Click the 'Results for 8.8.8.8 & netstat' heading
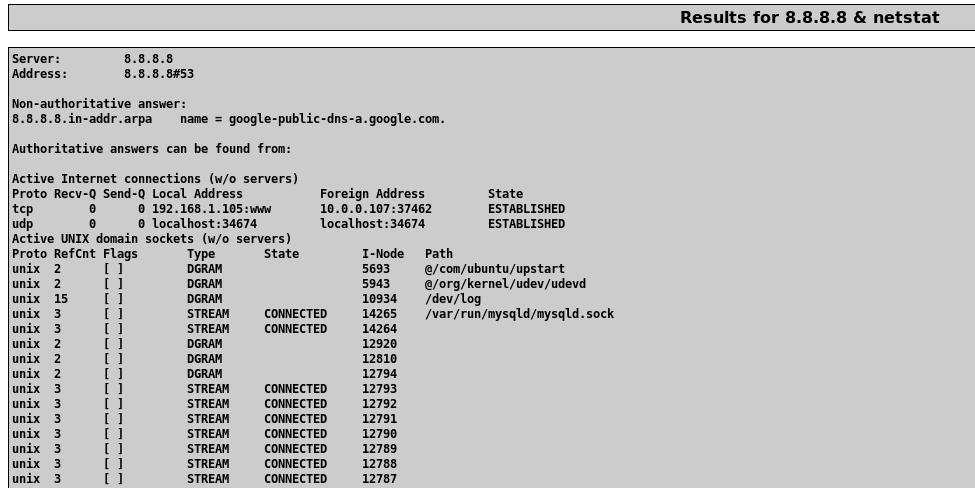 click(x=810, y=17)
